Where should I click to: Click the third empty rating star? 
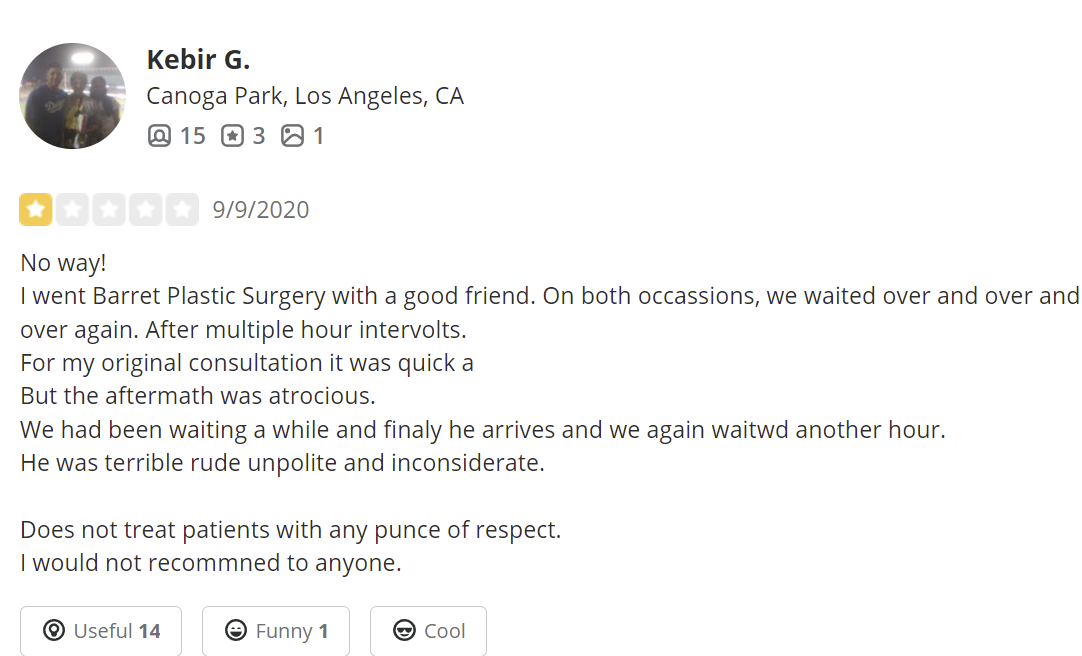click(x=109, y=210)
